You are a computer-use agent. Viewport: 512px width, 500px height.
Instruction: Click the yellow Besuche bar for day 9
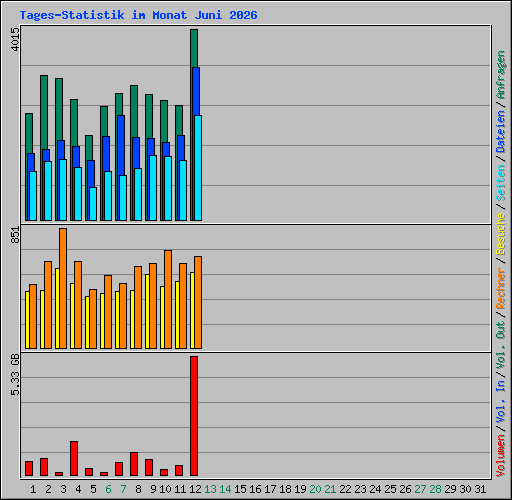coord(147,312)
